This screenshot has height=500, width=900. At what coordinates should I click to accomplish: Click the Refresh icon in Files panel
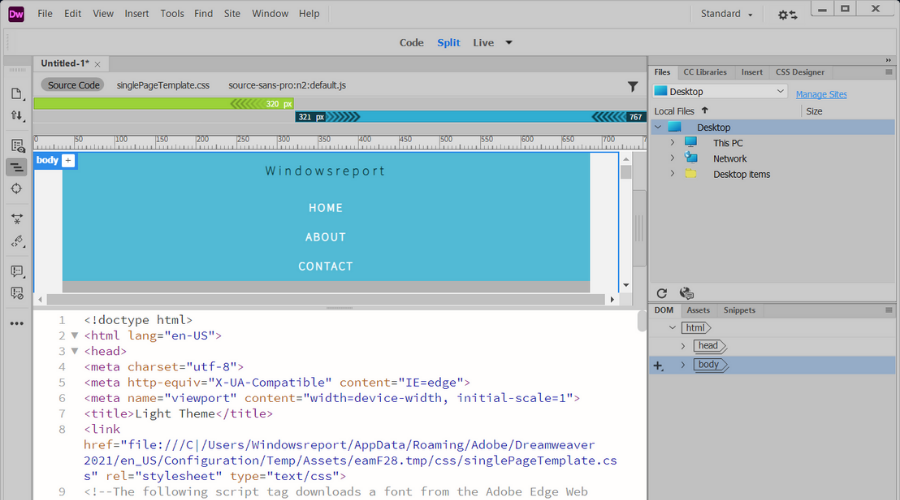coord(661,293)
